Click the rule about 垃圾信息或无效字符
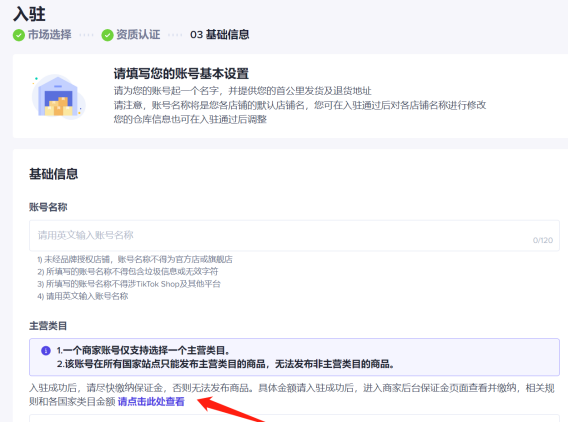This screenshot has height=422, width=568. point(128,272)
